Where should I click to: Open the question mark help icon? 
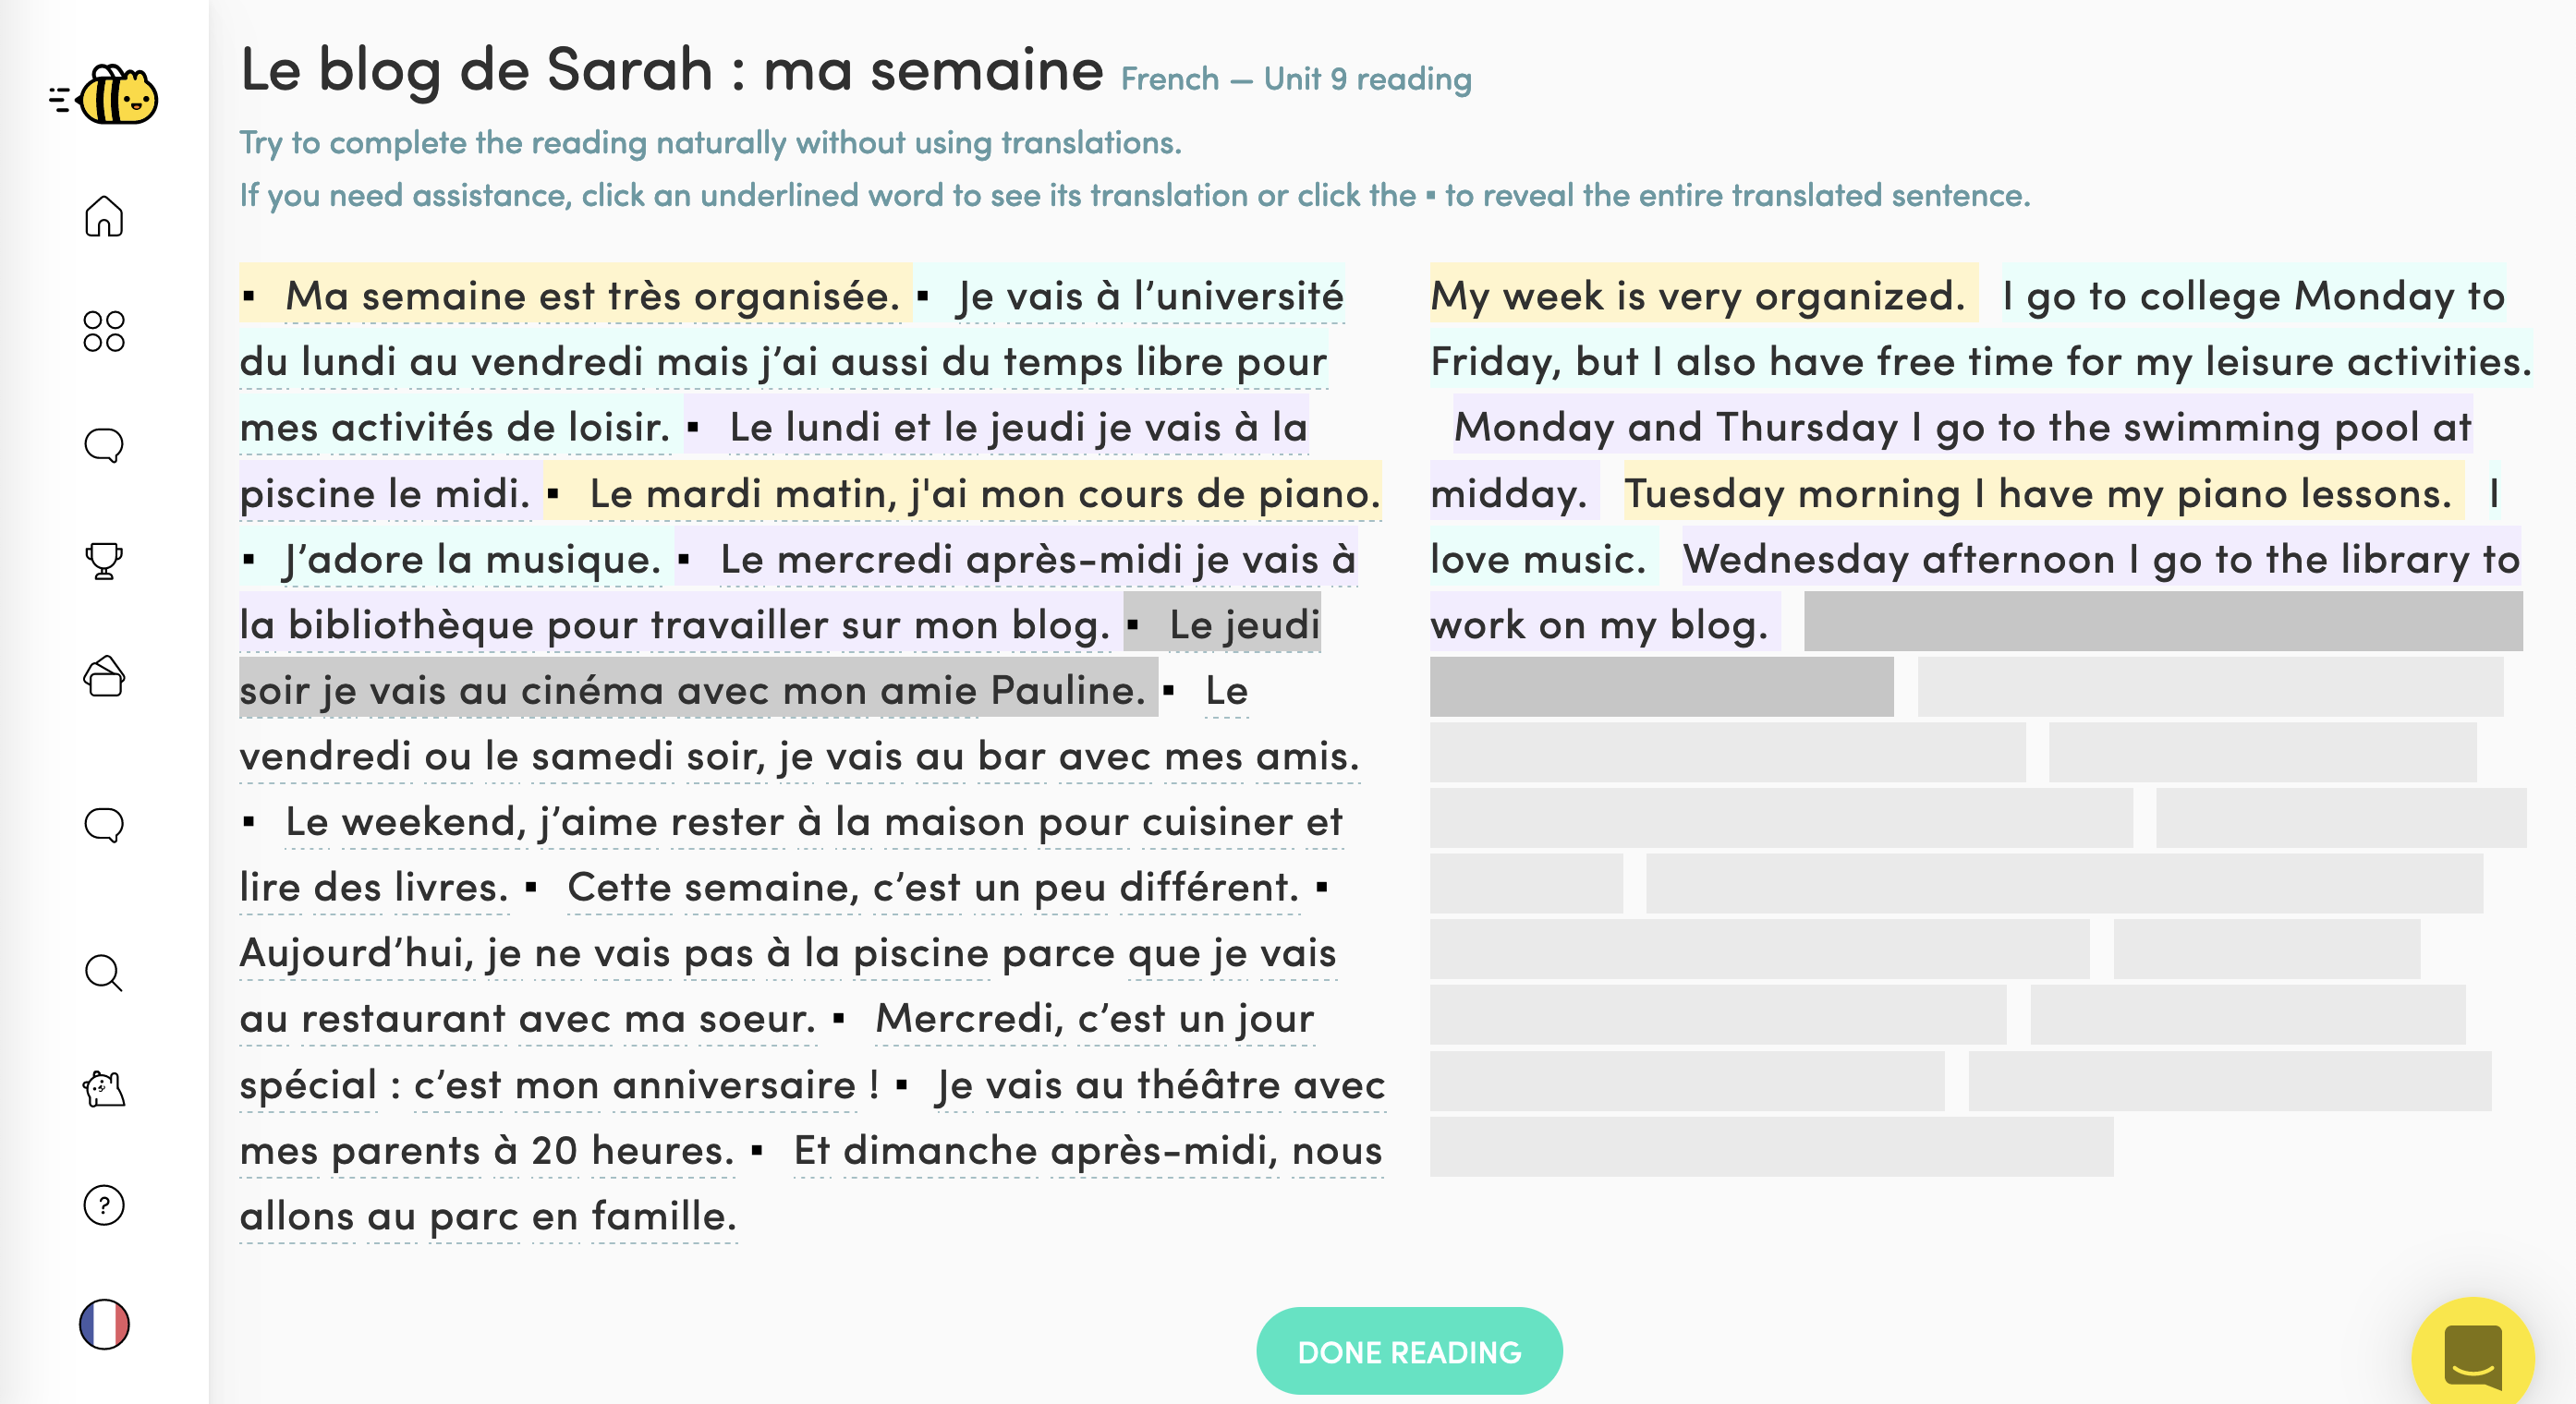click(x=104, y=1206)
